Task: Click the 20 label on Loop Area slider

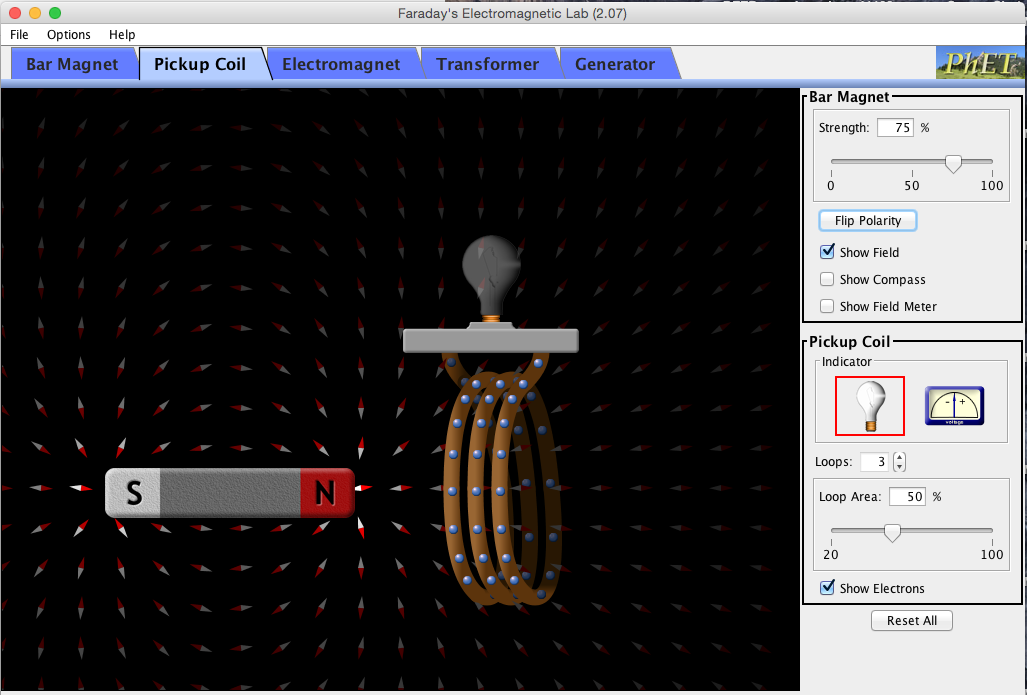Action: 831,554
